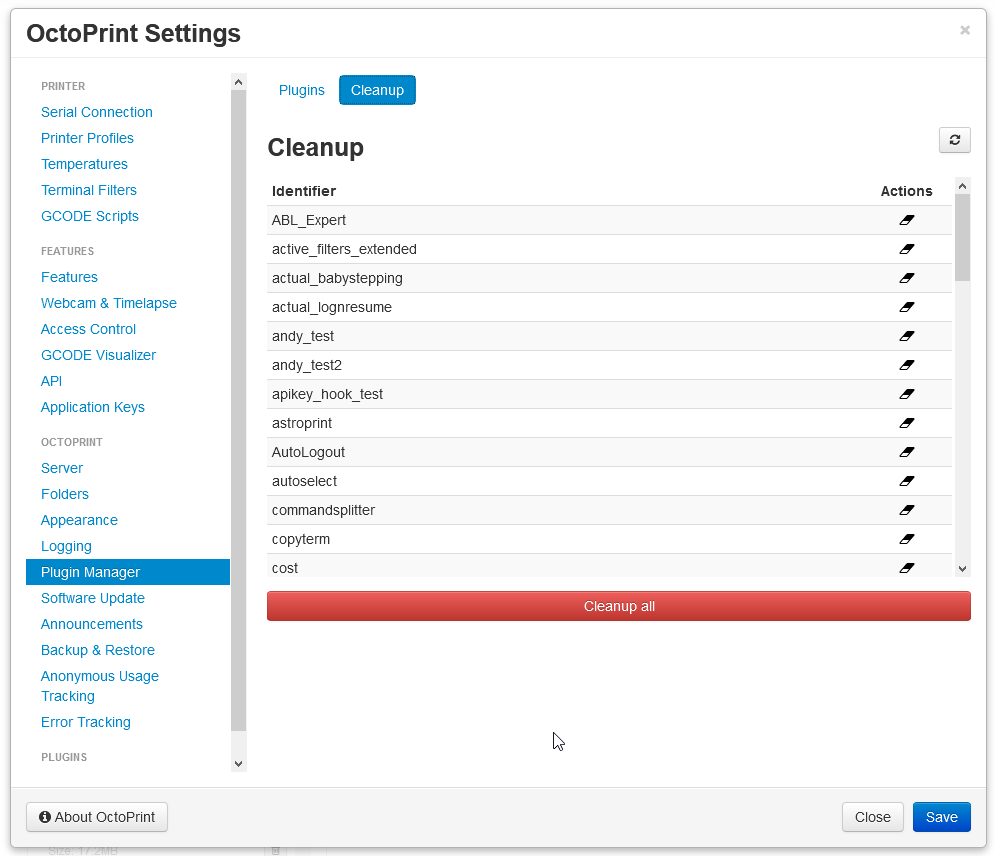The width and height of the screenshot is (995, 856).
Task: Go to Backup & Restore
Action: pos(98,650)
